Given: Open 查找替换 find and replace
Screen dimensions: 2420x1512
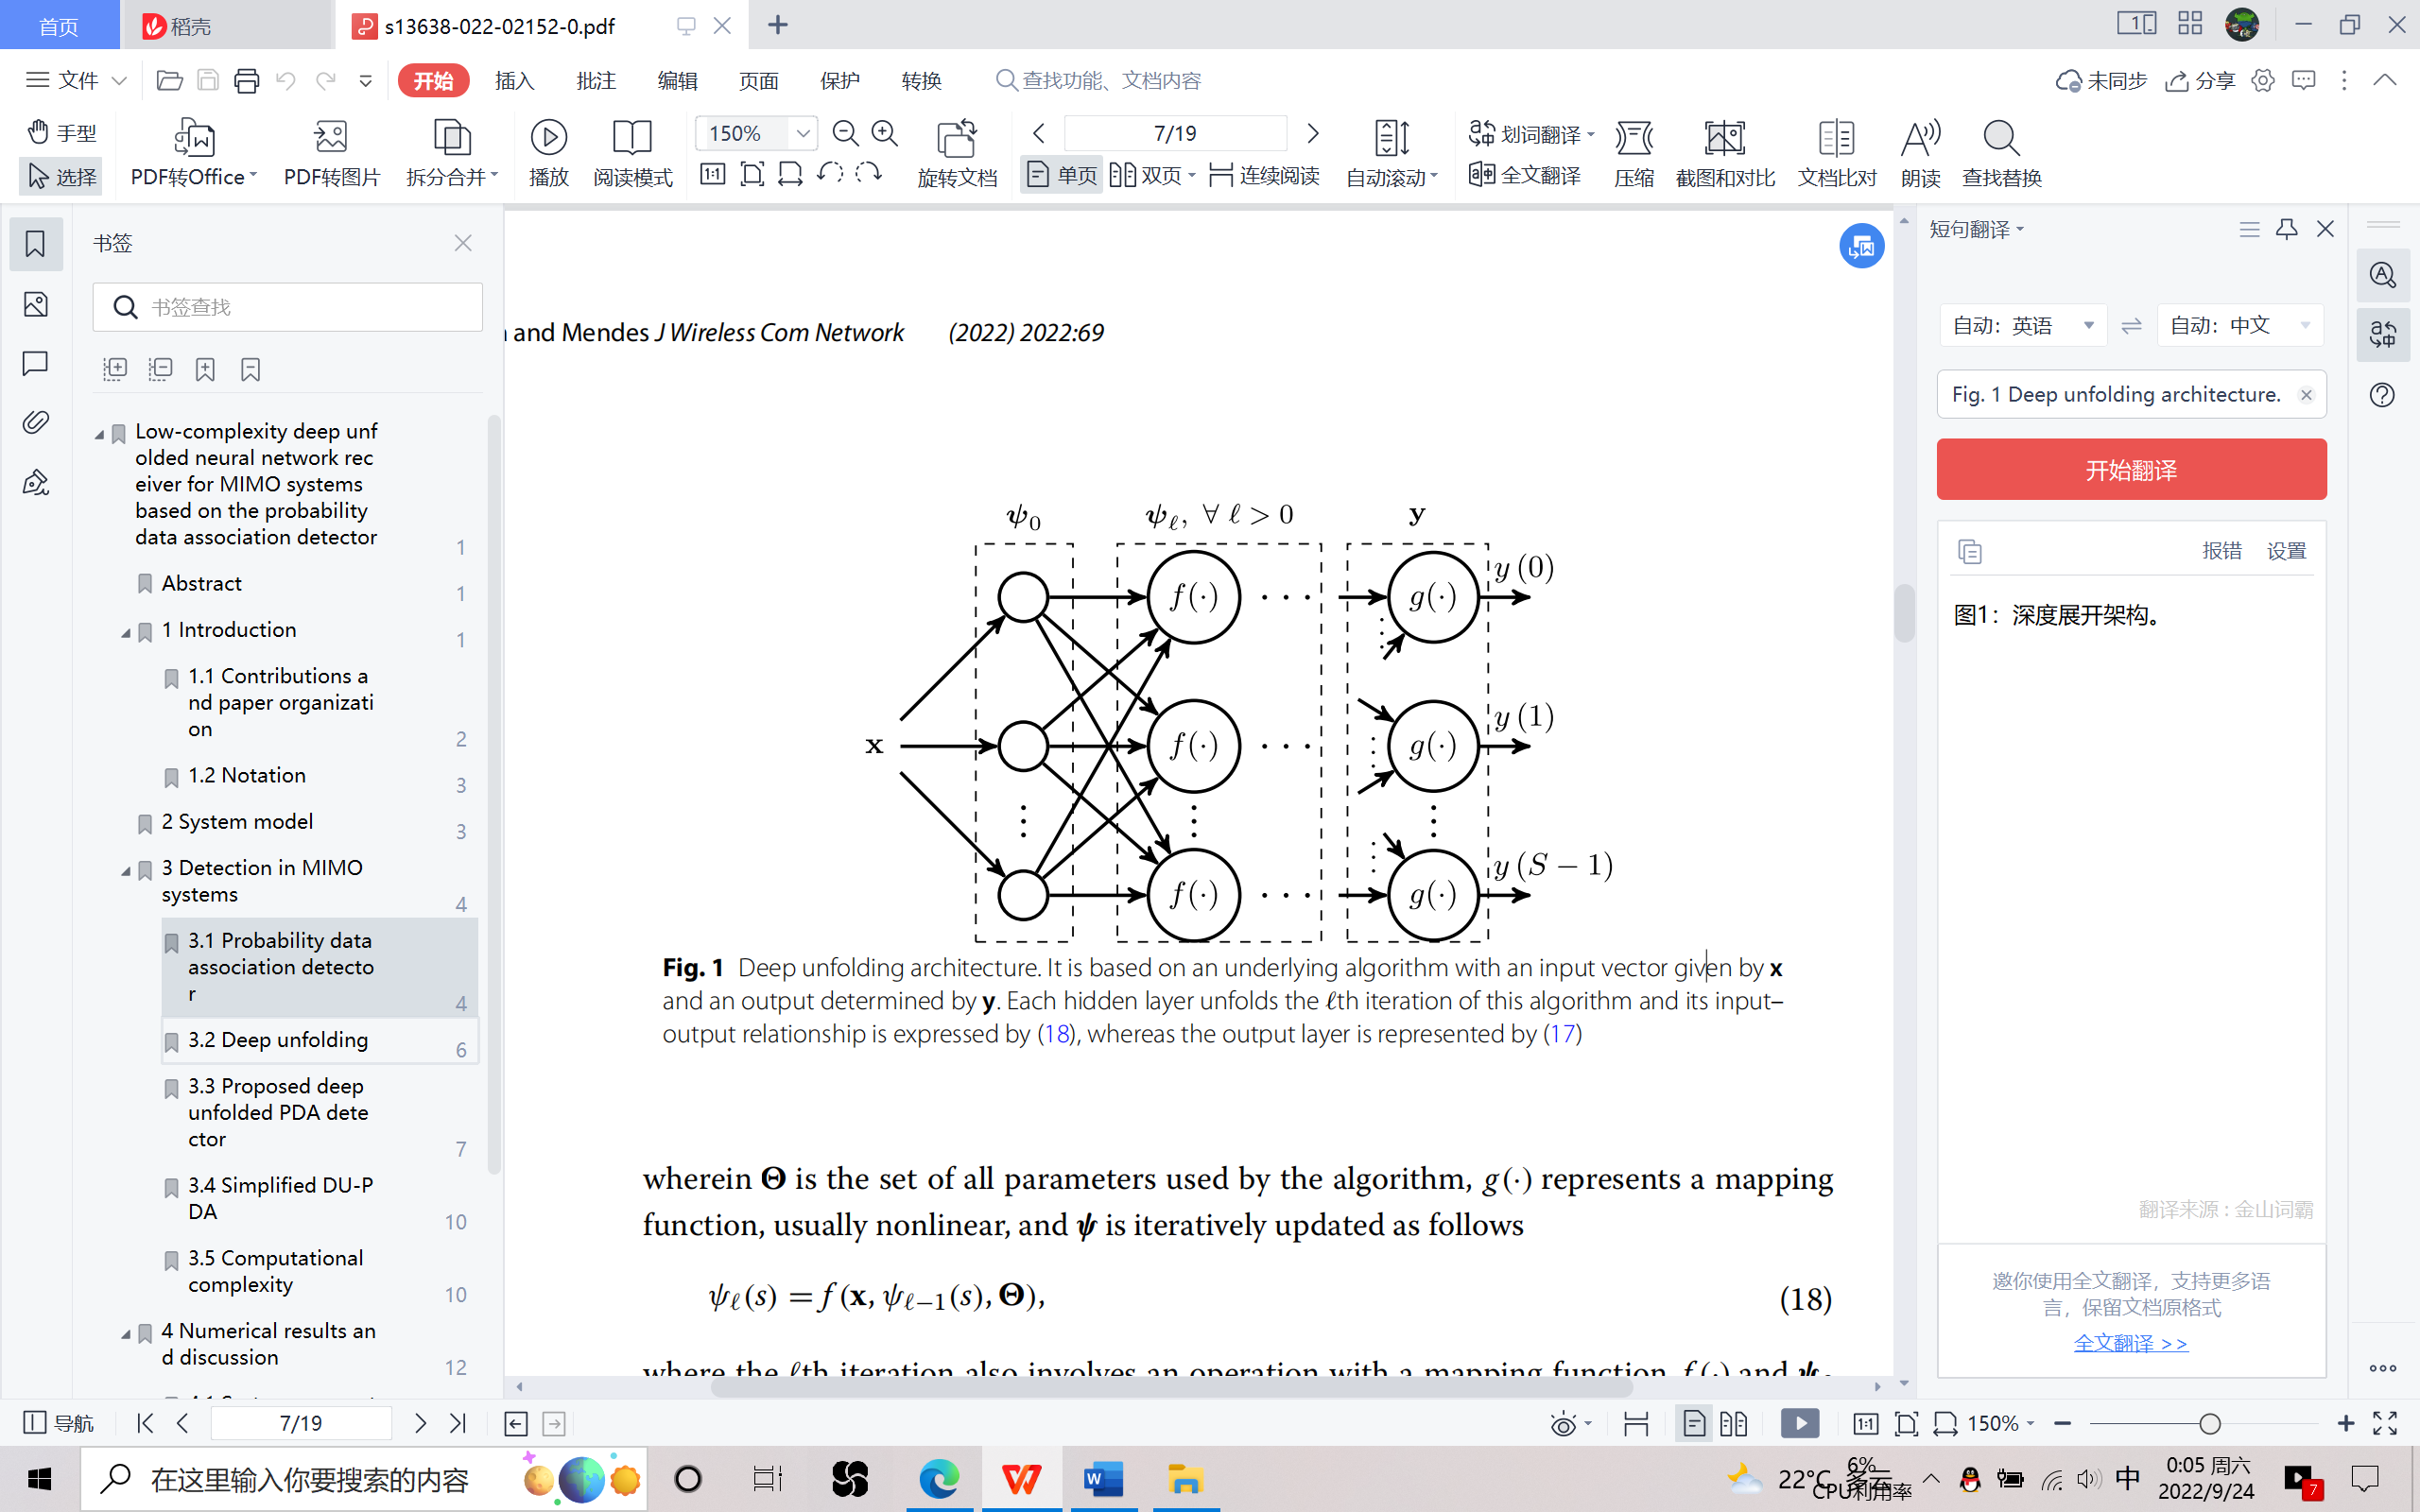Looking at the screenshot, I should point(2001,153).
